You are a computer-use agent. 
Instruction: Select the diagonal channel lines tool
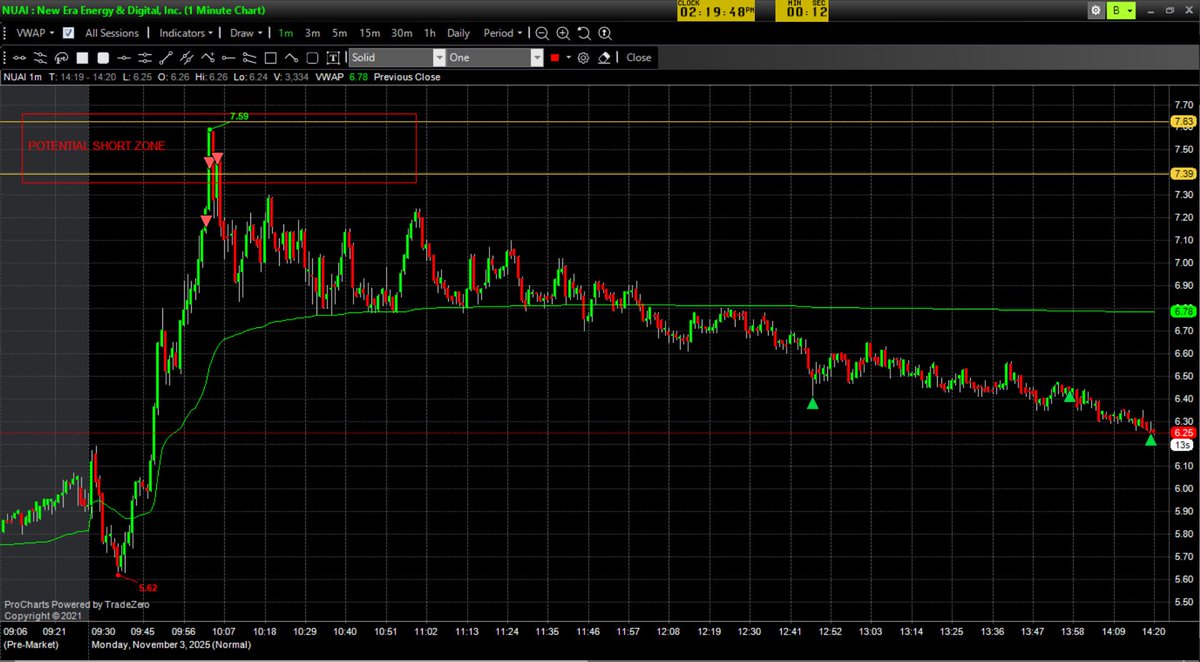(x=187, y=58)
